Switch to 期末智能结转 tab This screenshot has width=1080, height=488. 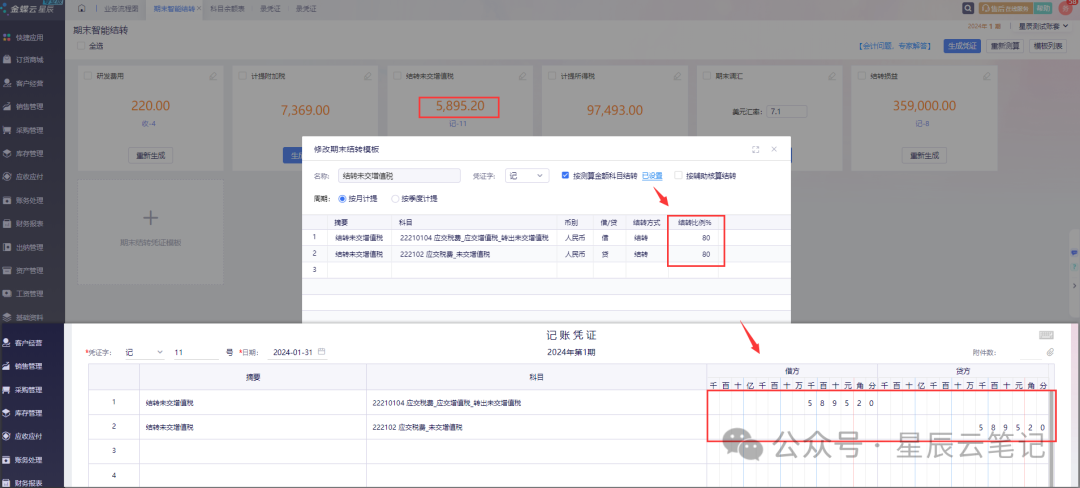pyautogui.click(x=174, y=9)
